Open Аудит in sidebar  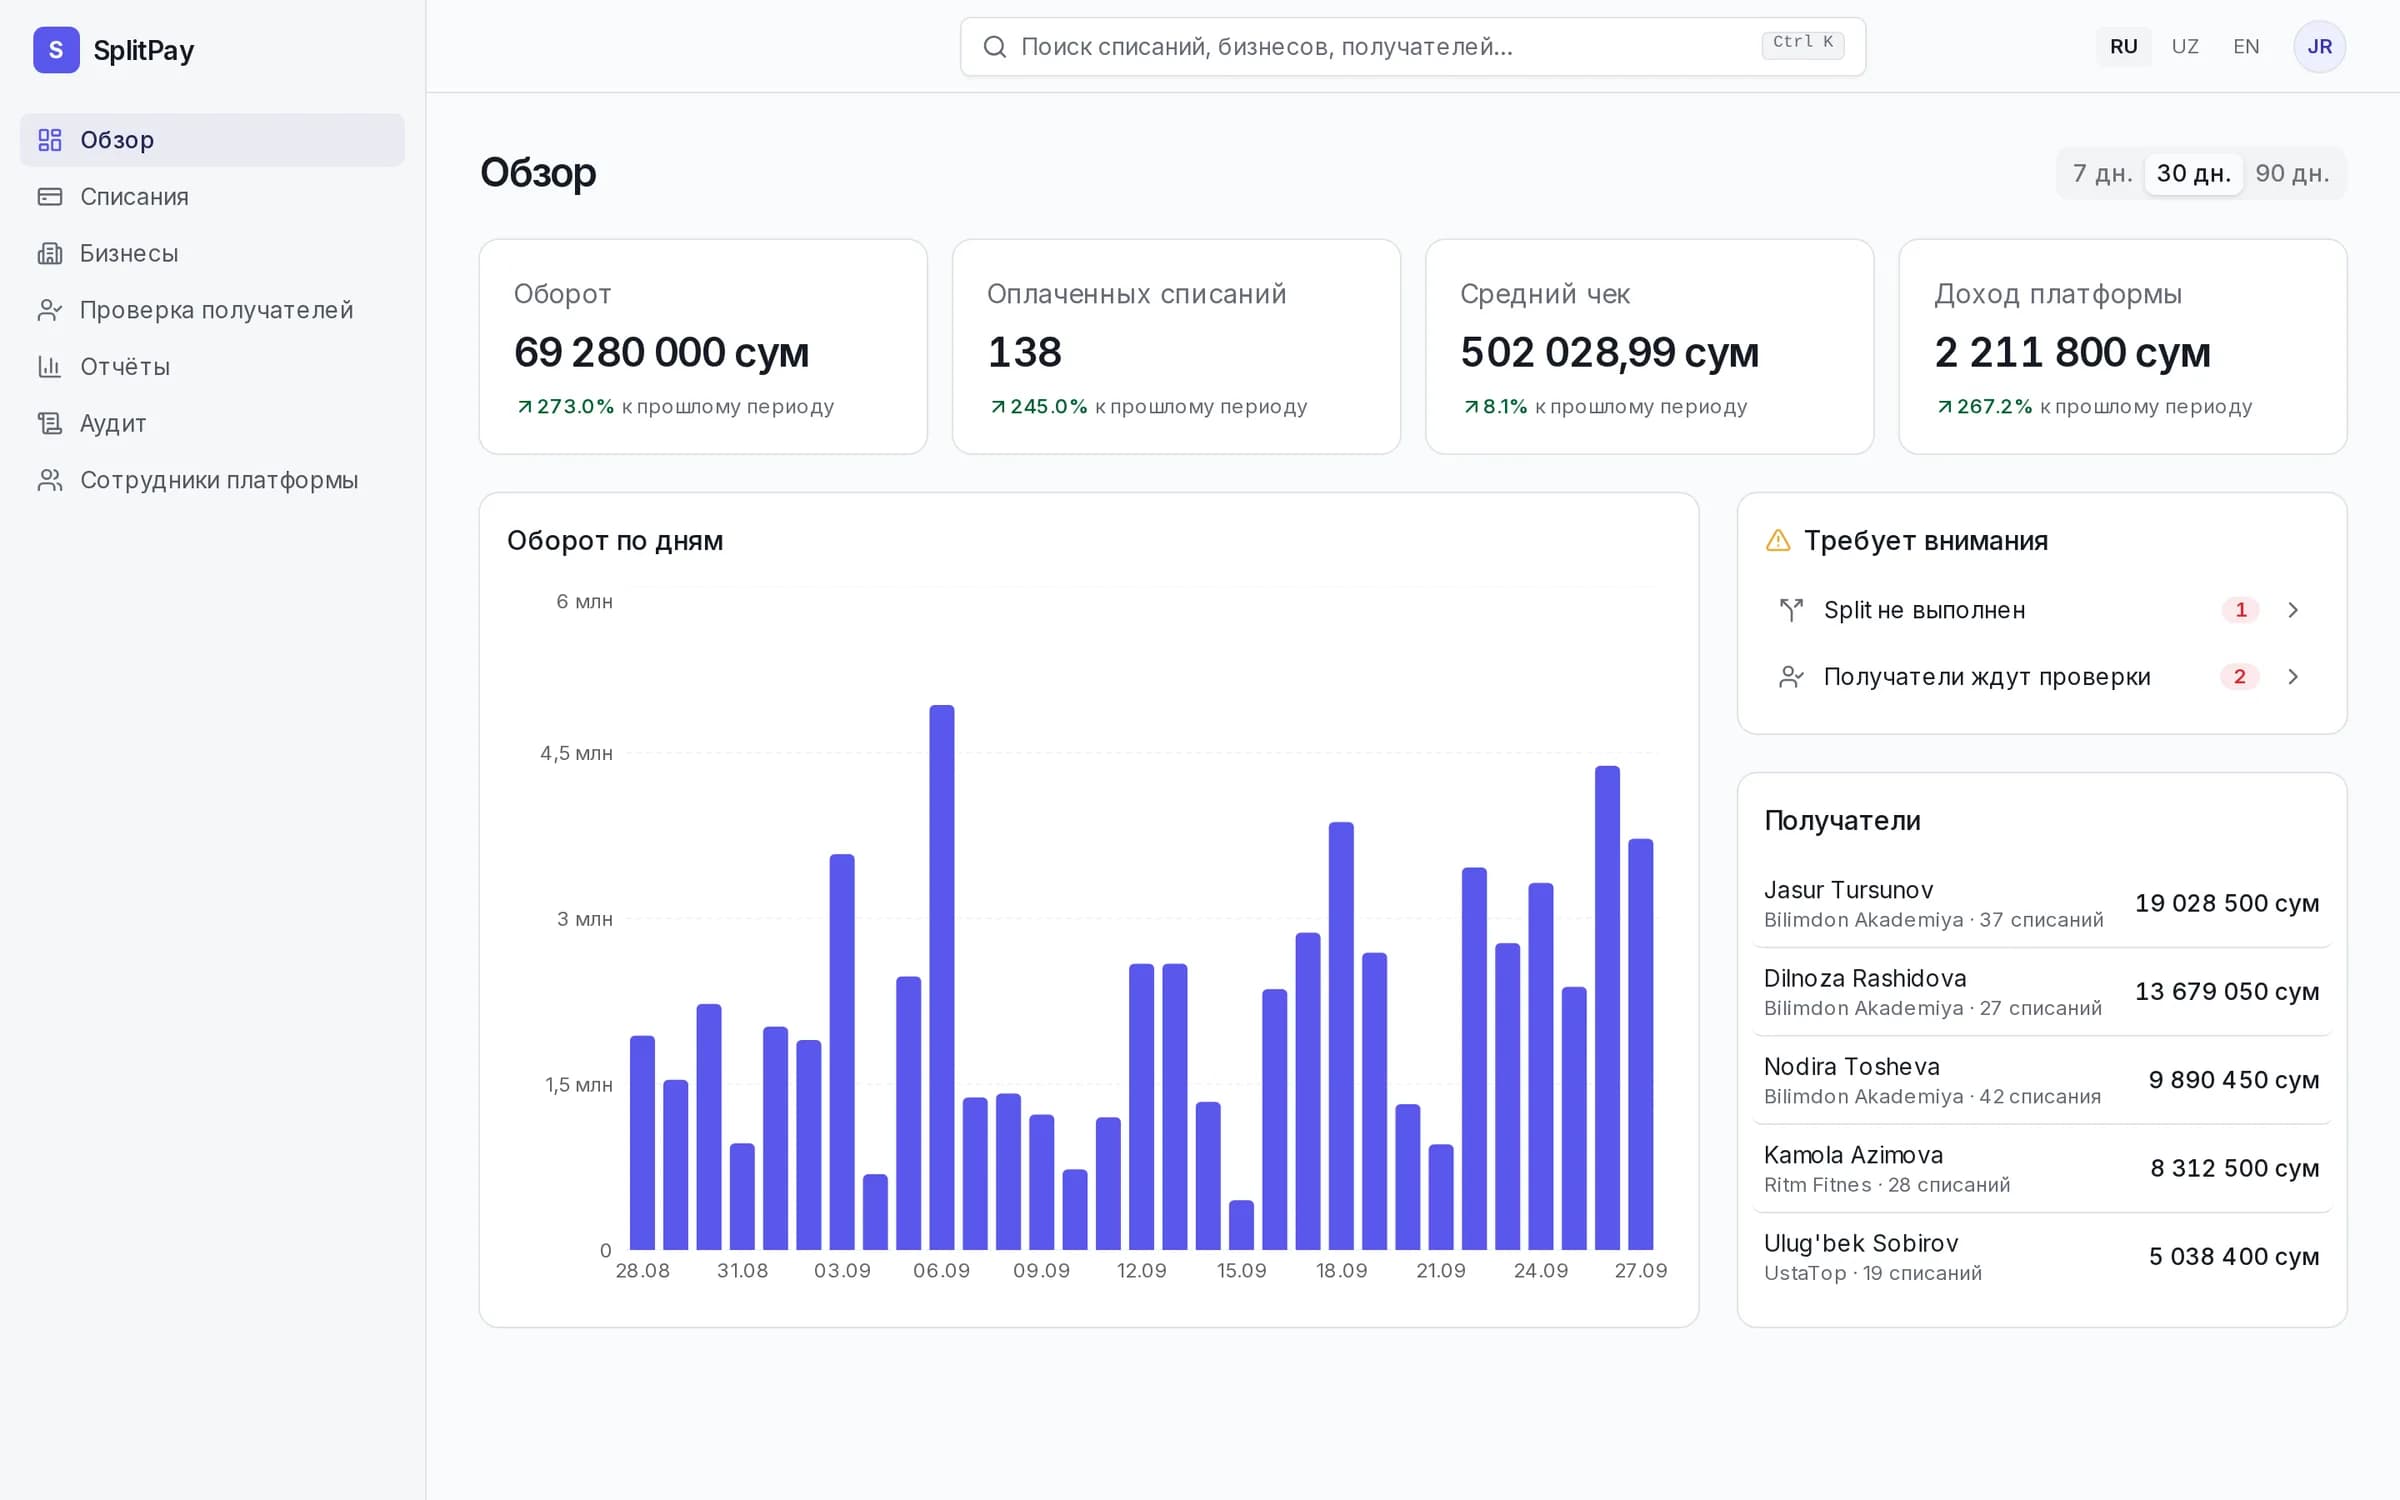point(212,423)
